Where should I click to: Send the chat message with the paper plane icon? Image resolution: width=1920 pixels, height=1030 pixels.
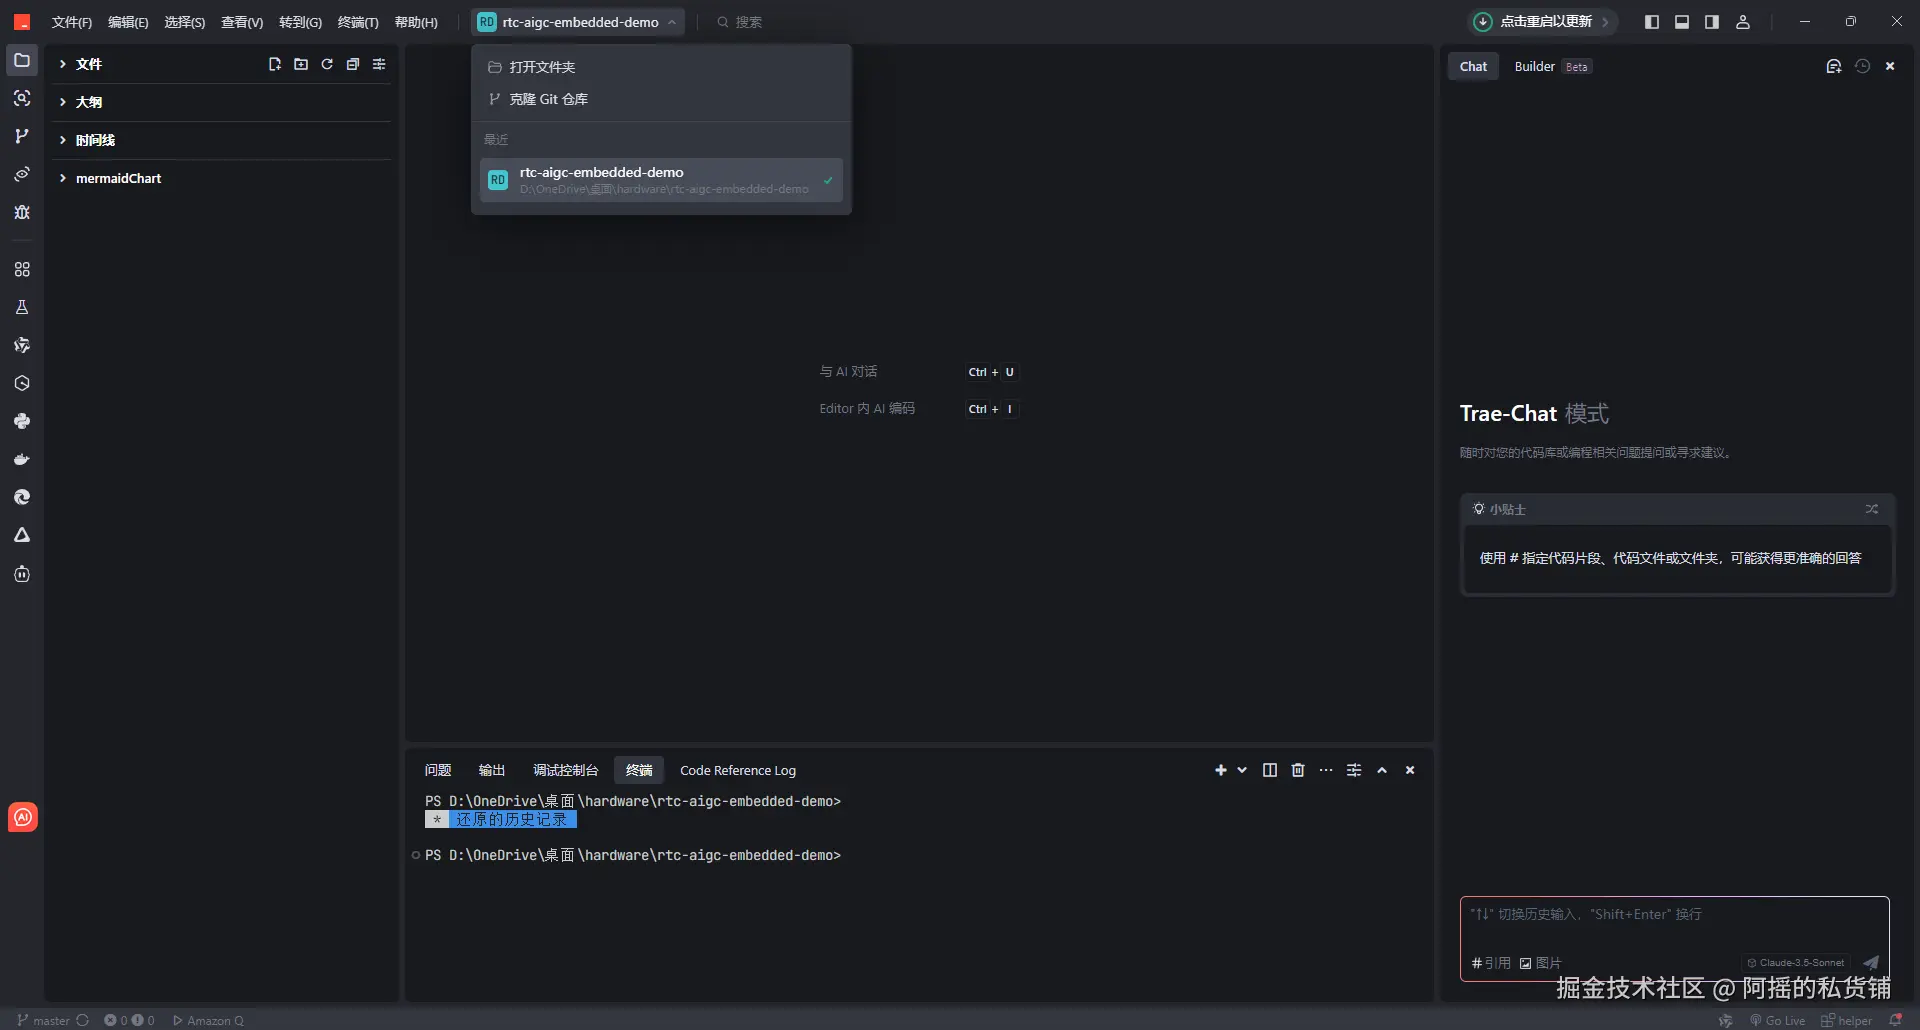[x=1871, y=962]
